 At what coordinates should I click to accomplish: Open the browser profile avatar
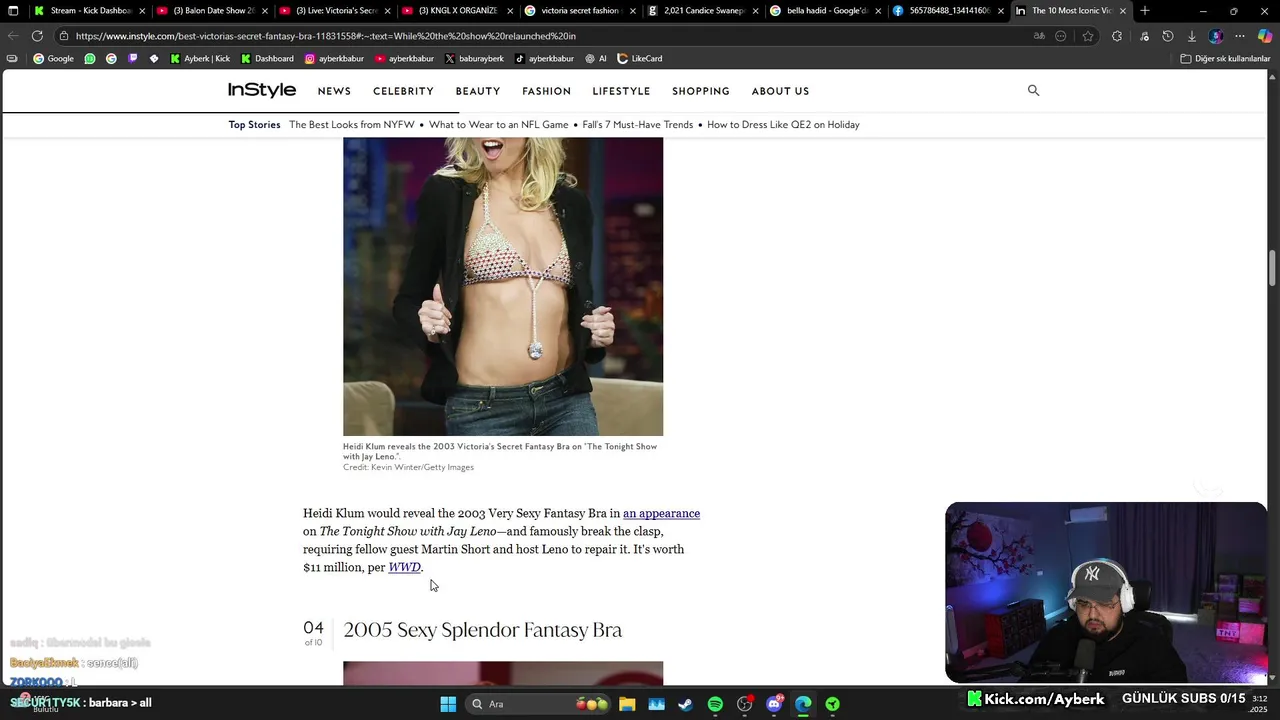(x=1216, y=36)
